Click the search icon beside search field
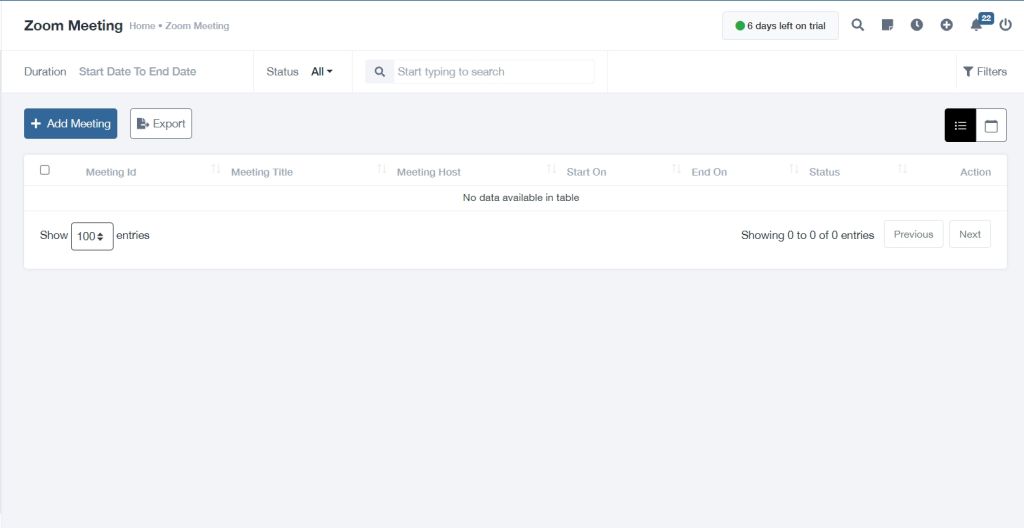This screenshot has height=528, width=1024. click(x=379, y=72)
